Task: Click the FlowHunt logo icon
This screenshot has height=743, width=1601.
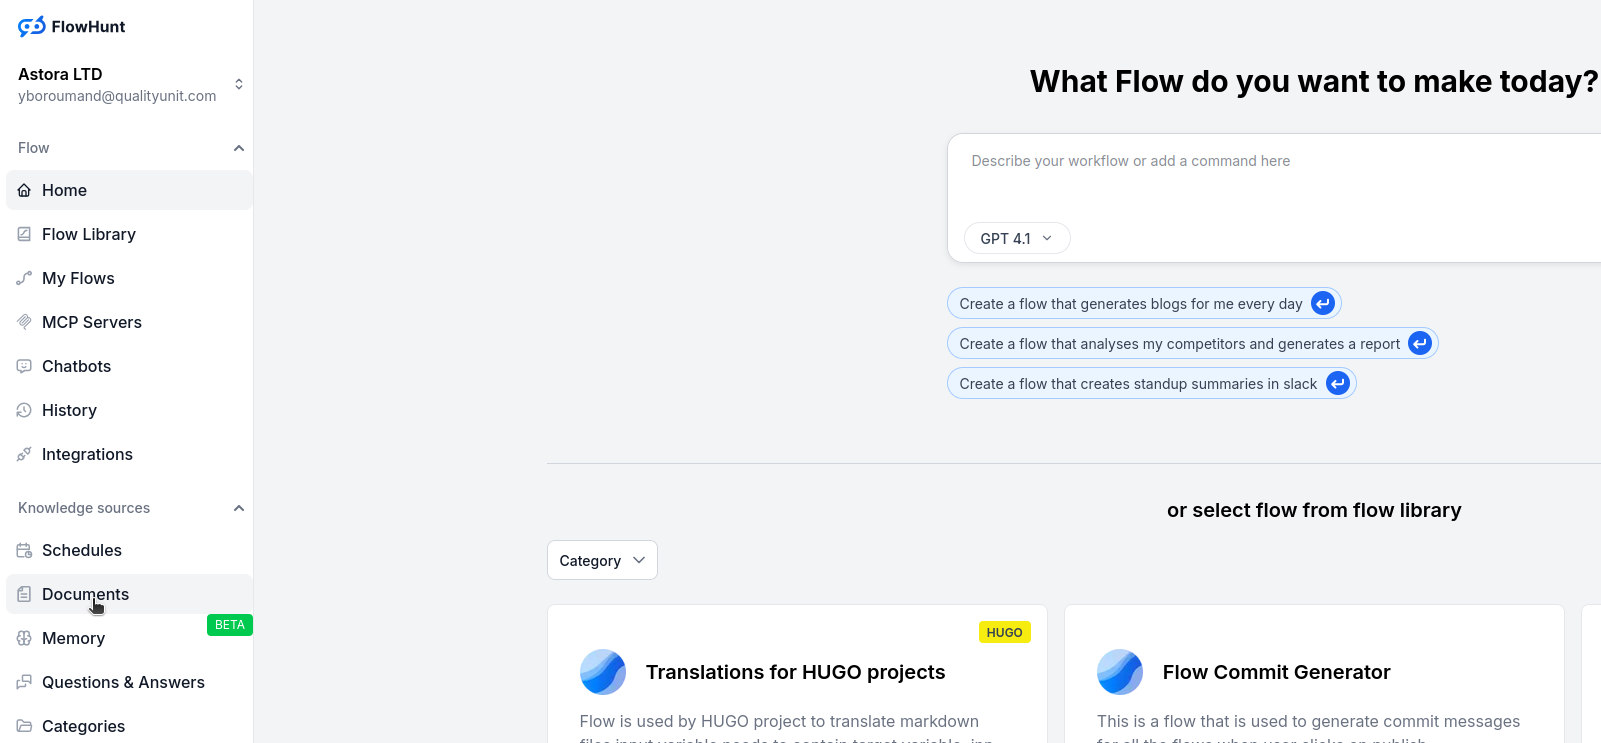Action: pyautogui.click(x=31, y=27)
